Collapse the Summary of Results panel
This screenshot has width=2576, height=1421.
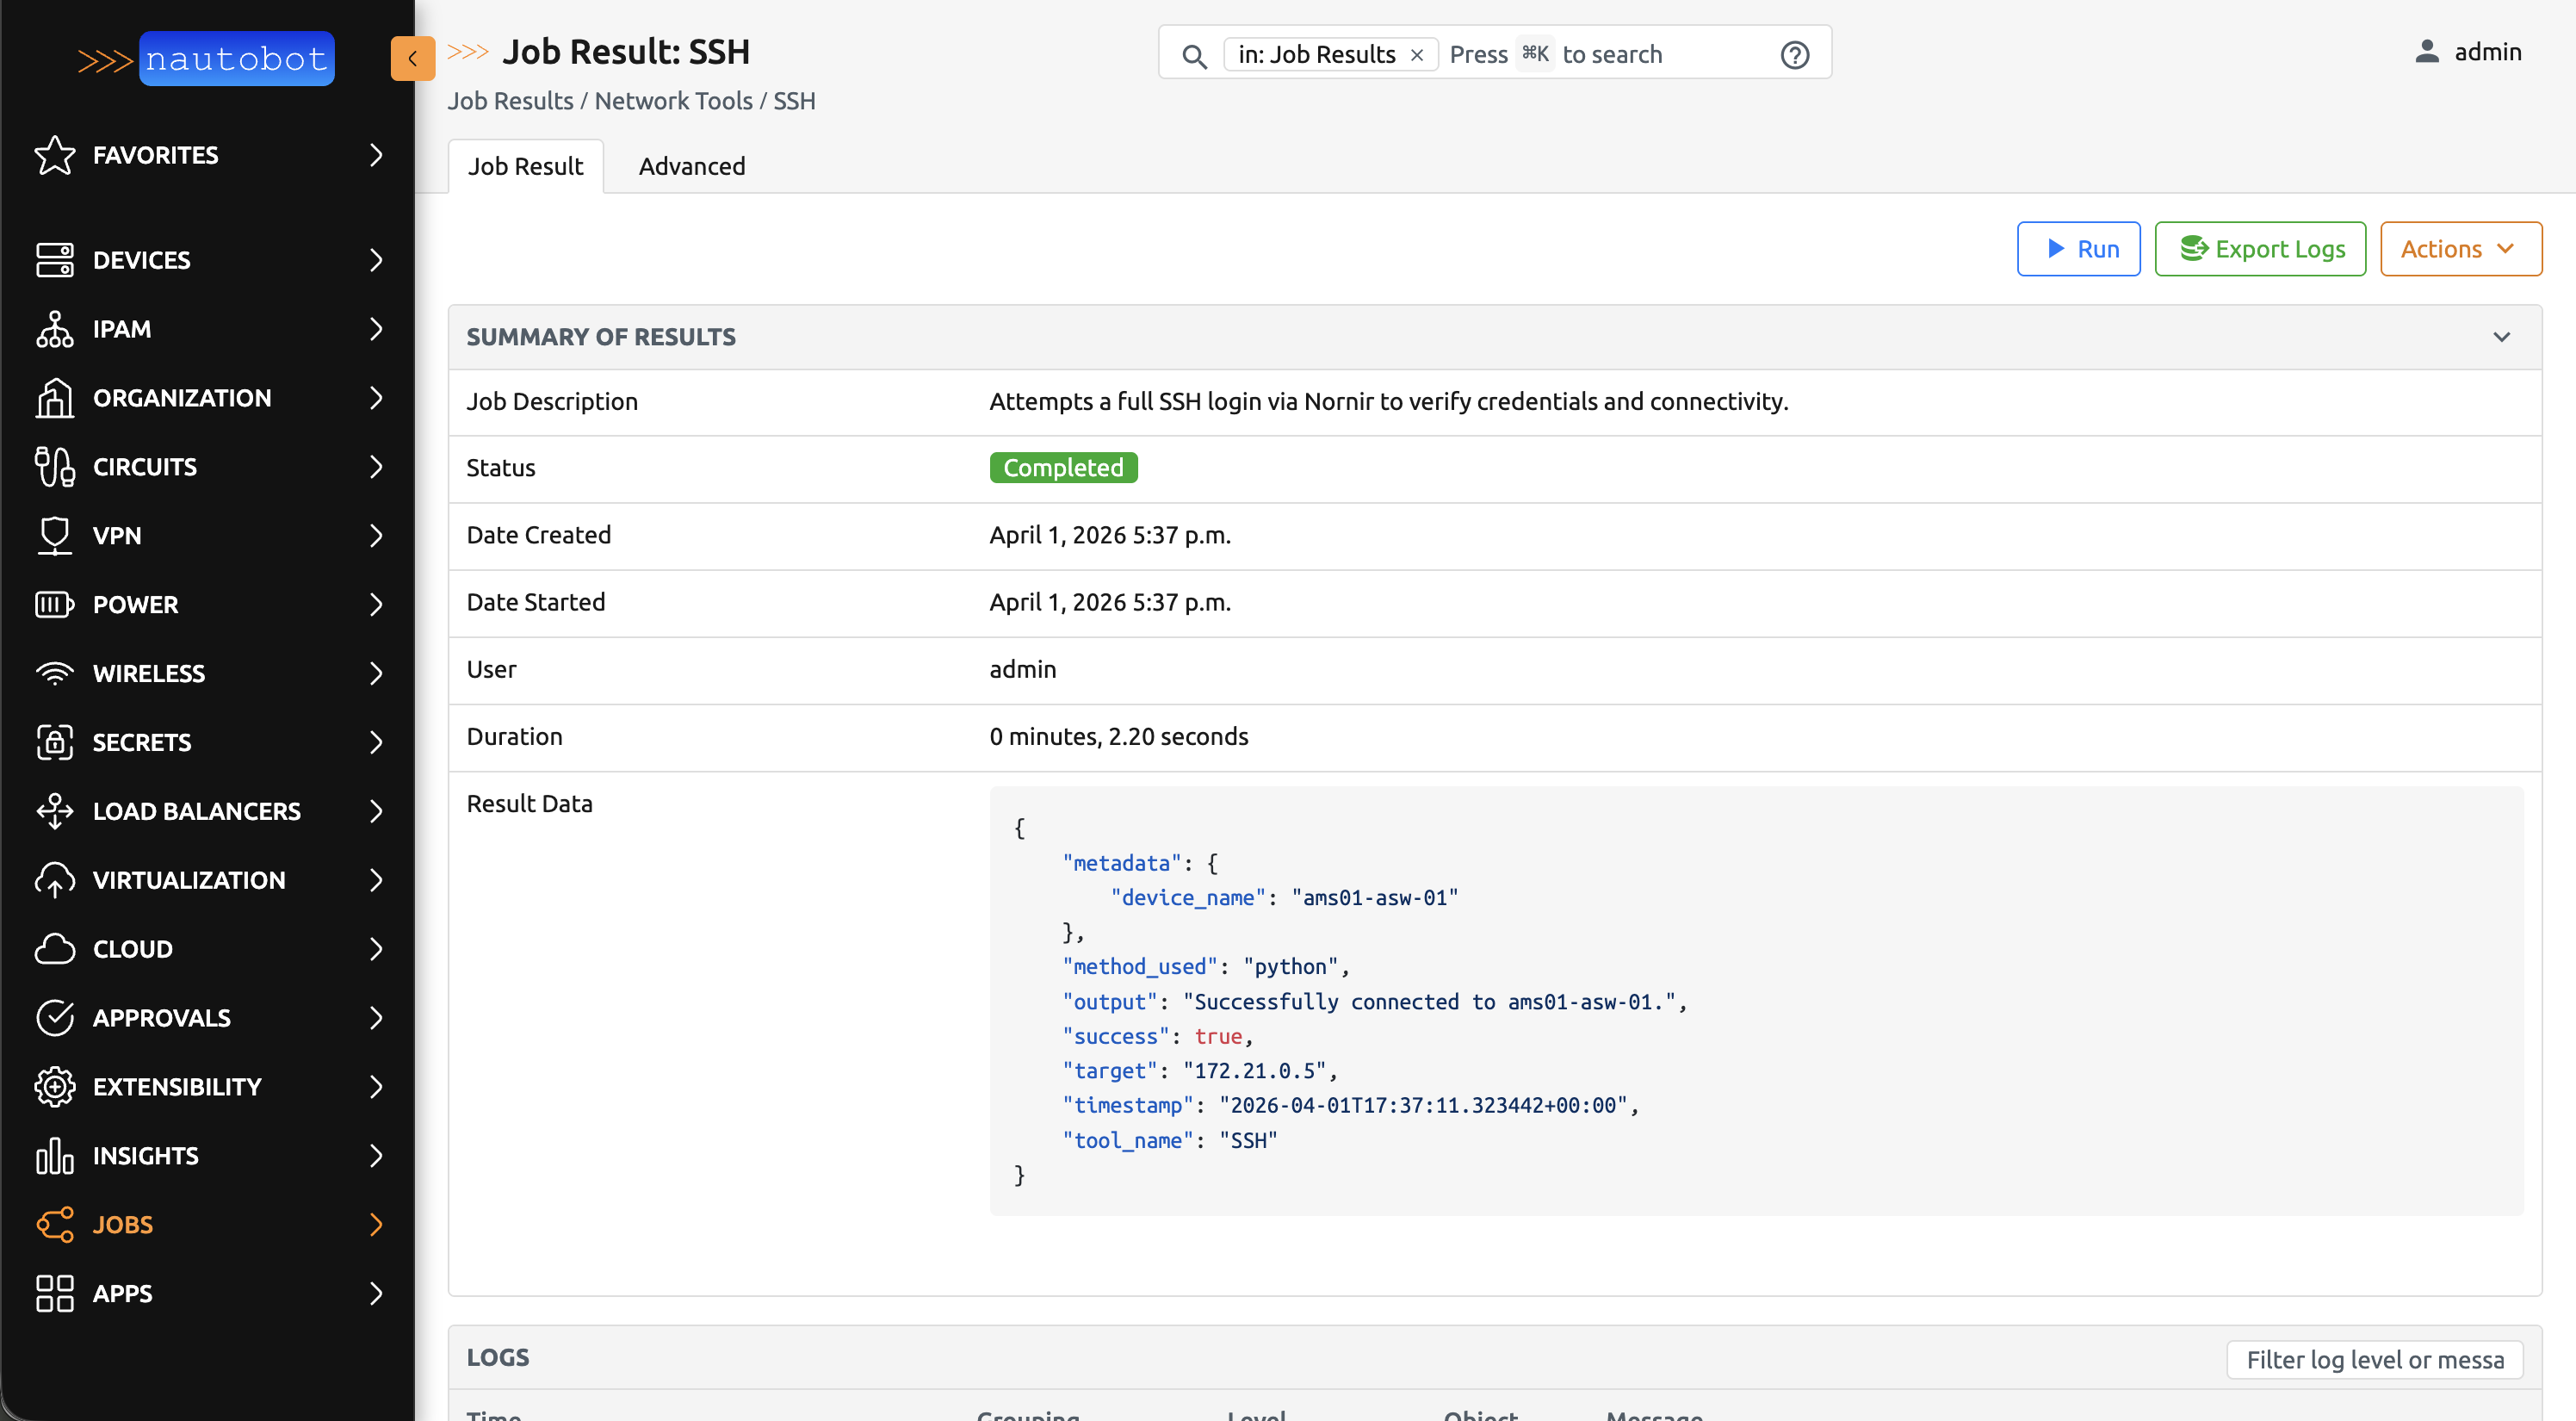point(2501,337)
